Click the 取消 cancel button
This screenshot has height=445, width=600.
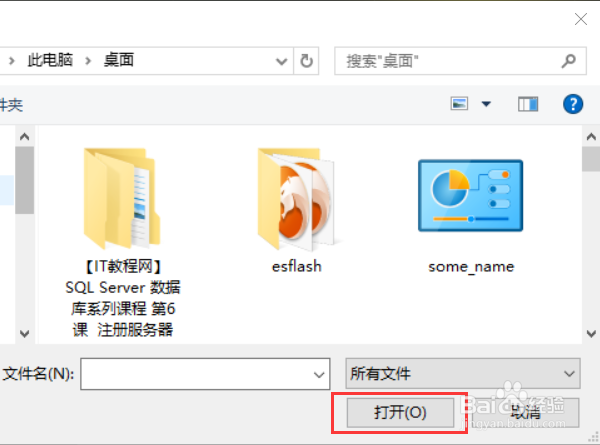(526, 412)
